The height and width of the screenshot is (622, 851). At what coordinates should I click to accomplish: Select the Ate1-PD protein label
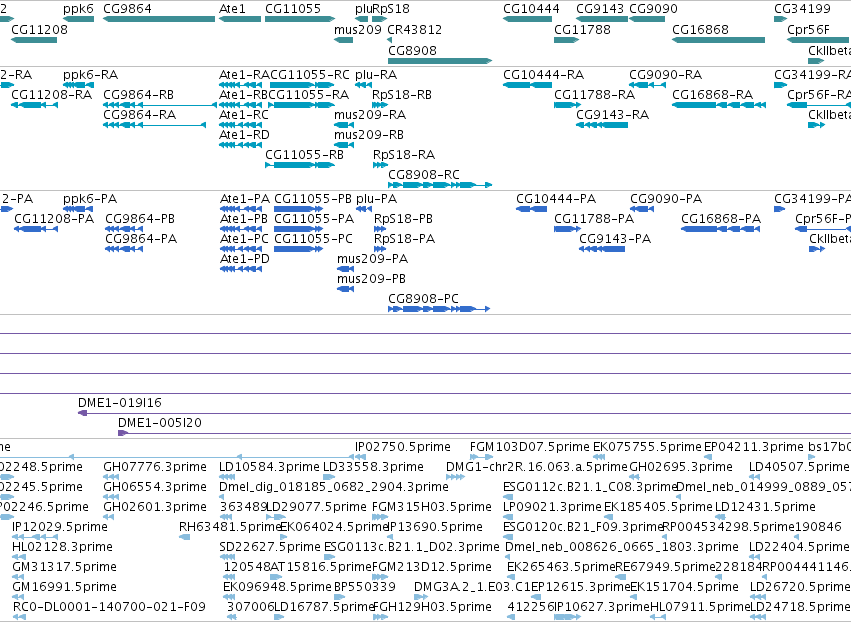point(245,259)
